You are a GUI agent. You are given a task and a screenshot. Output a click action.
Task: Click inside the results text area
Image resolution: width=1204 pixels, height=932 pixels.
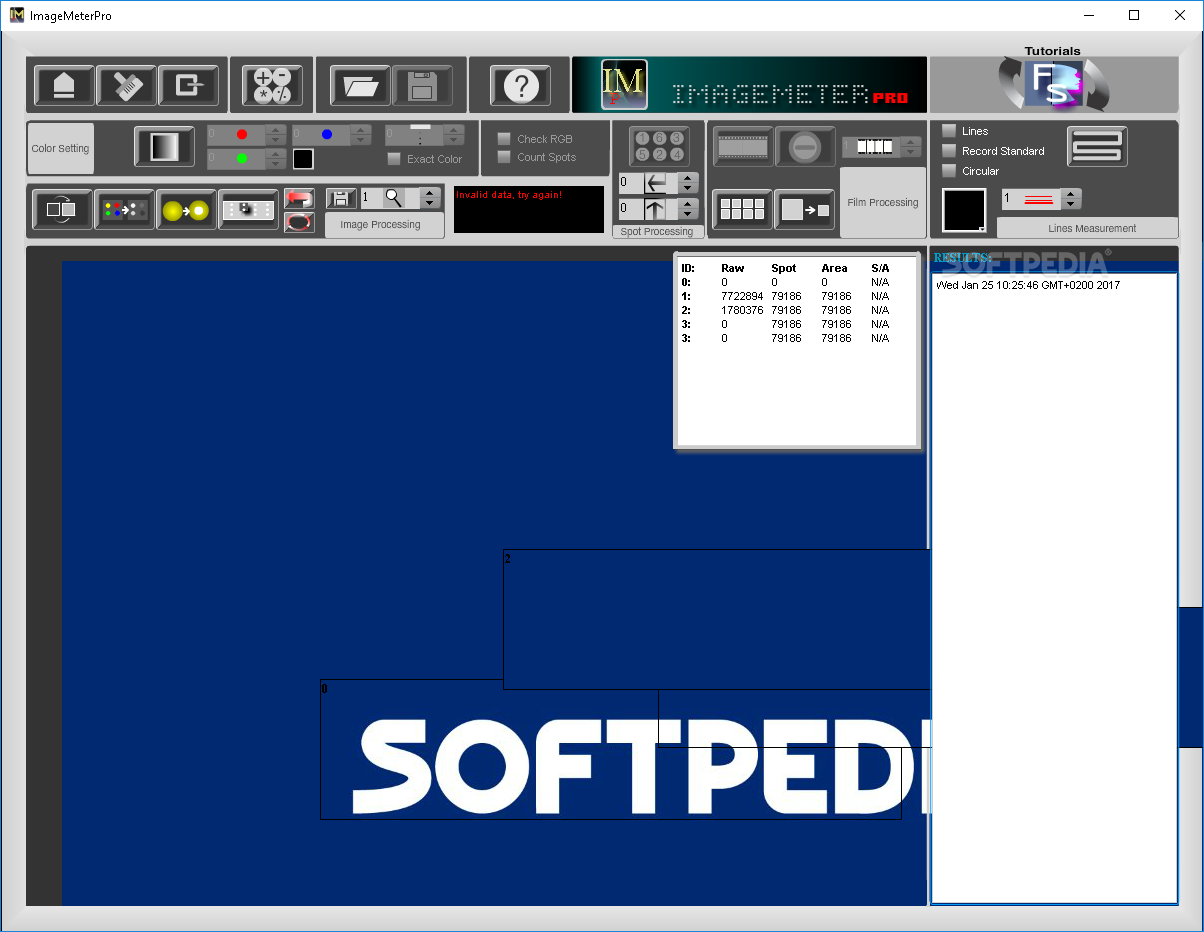(x=1054, y=588)
